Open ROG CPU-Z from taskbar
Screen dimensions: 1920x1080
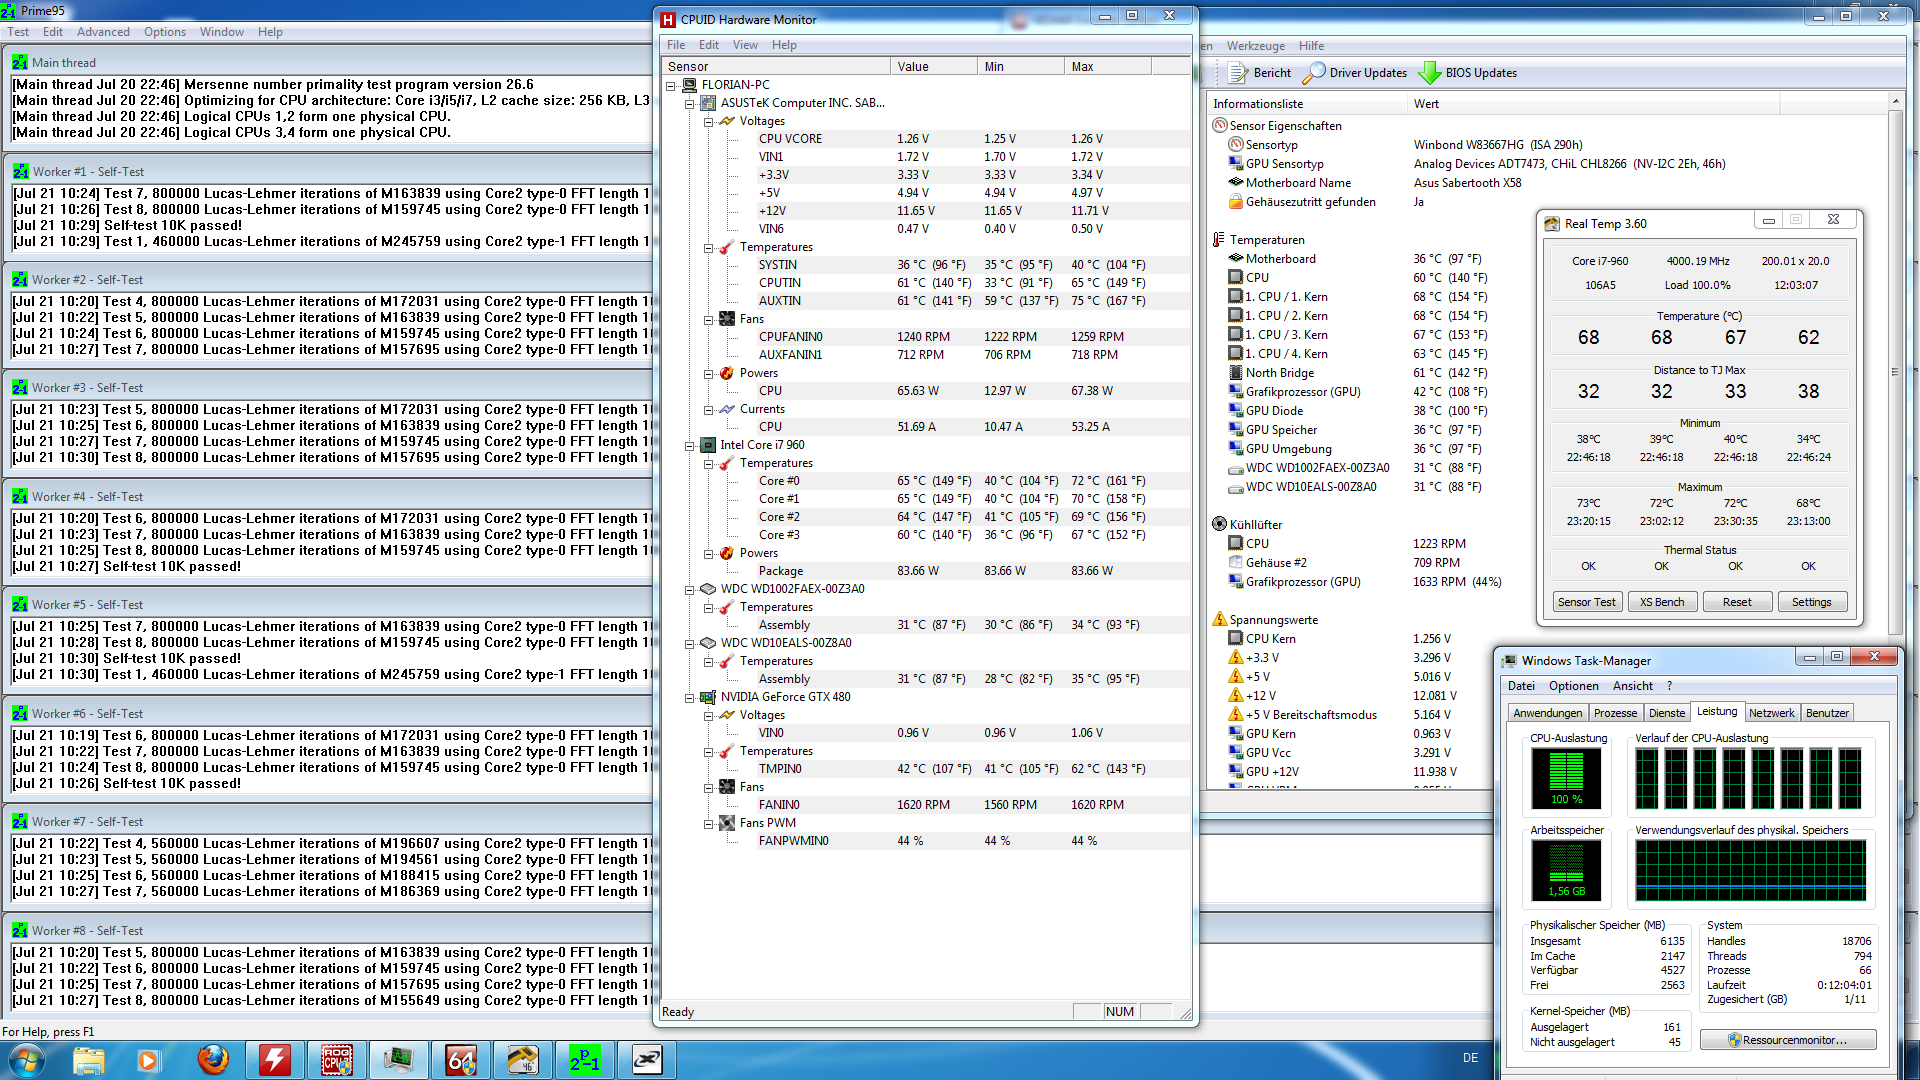[336, 1059]
